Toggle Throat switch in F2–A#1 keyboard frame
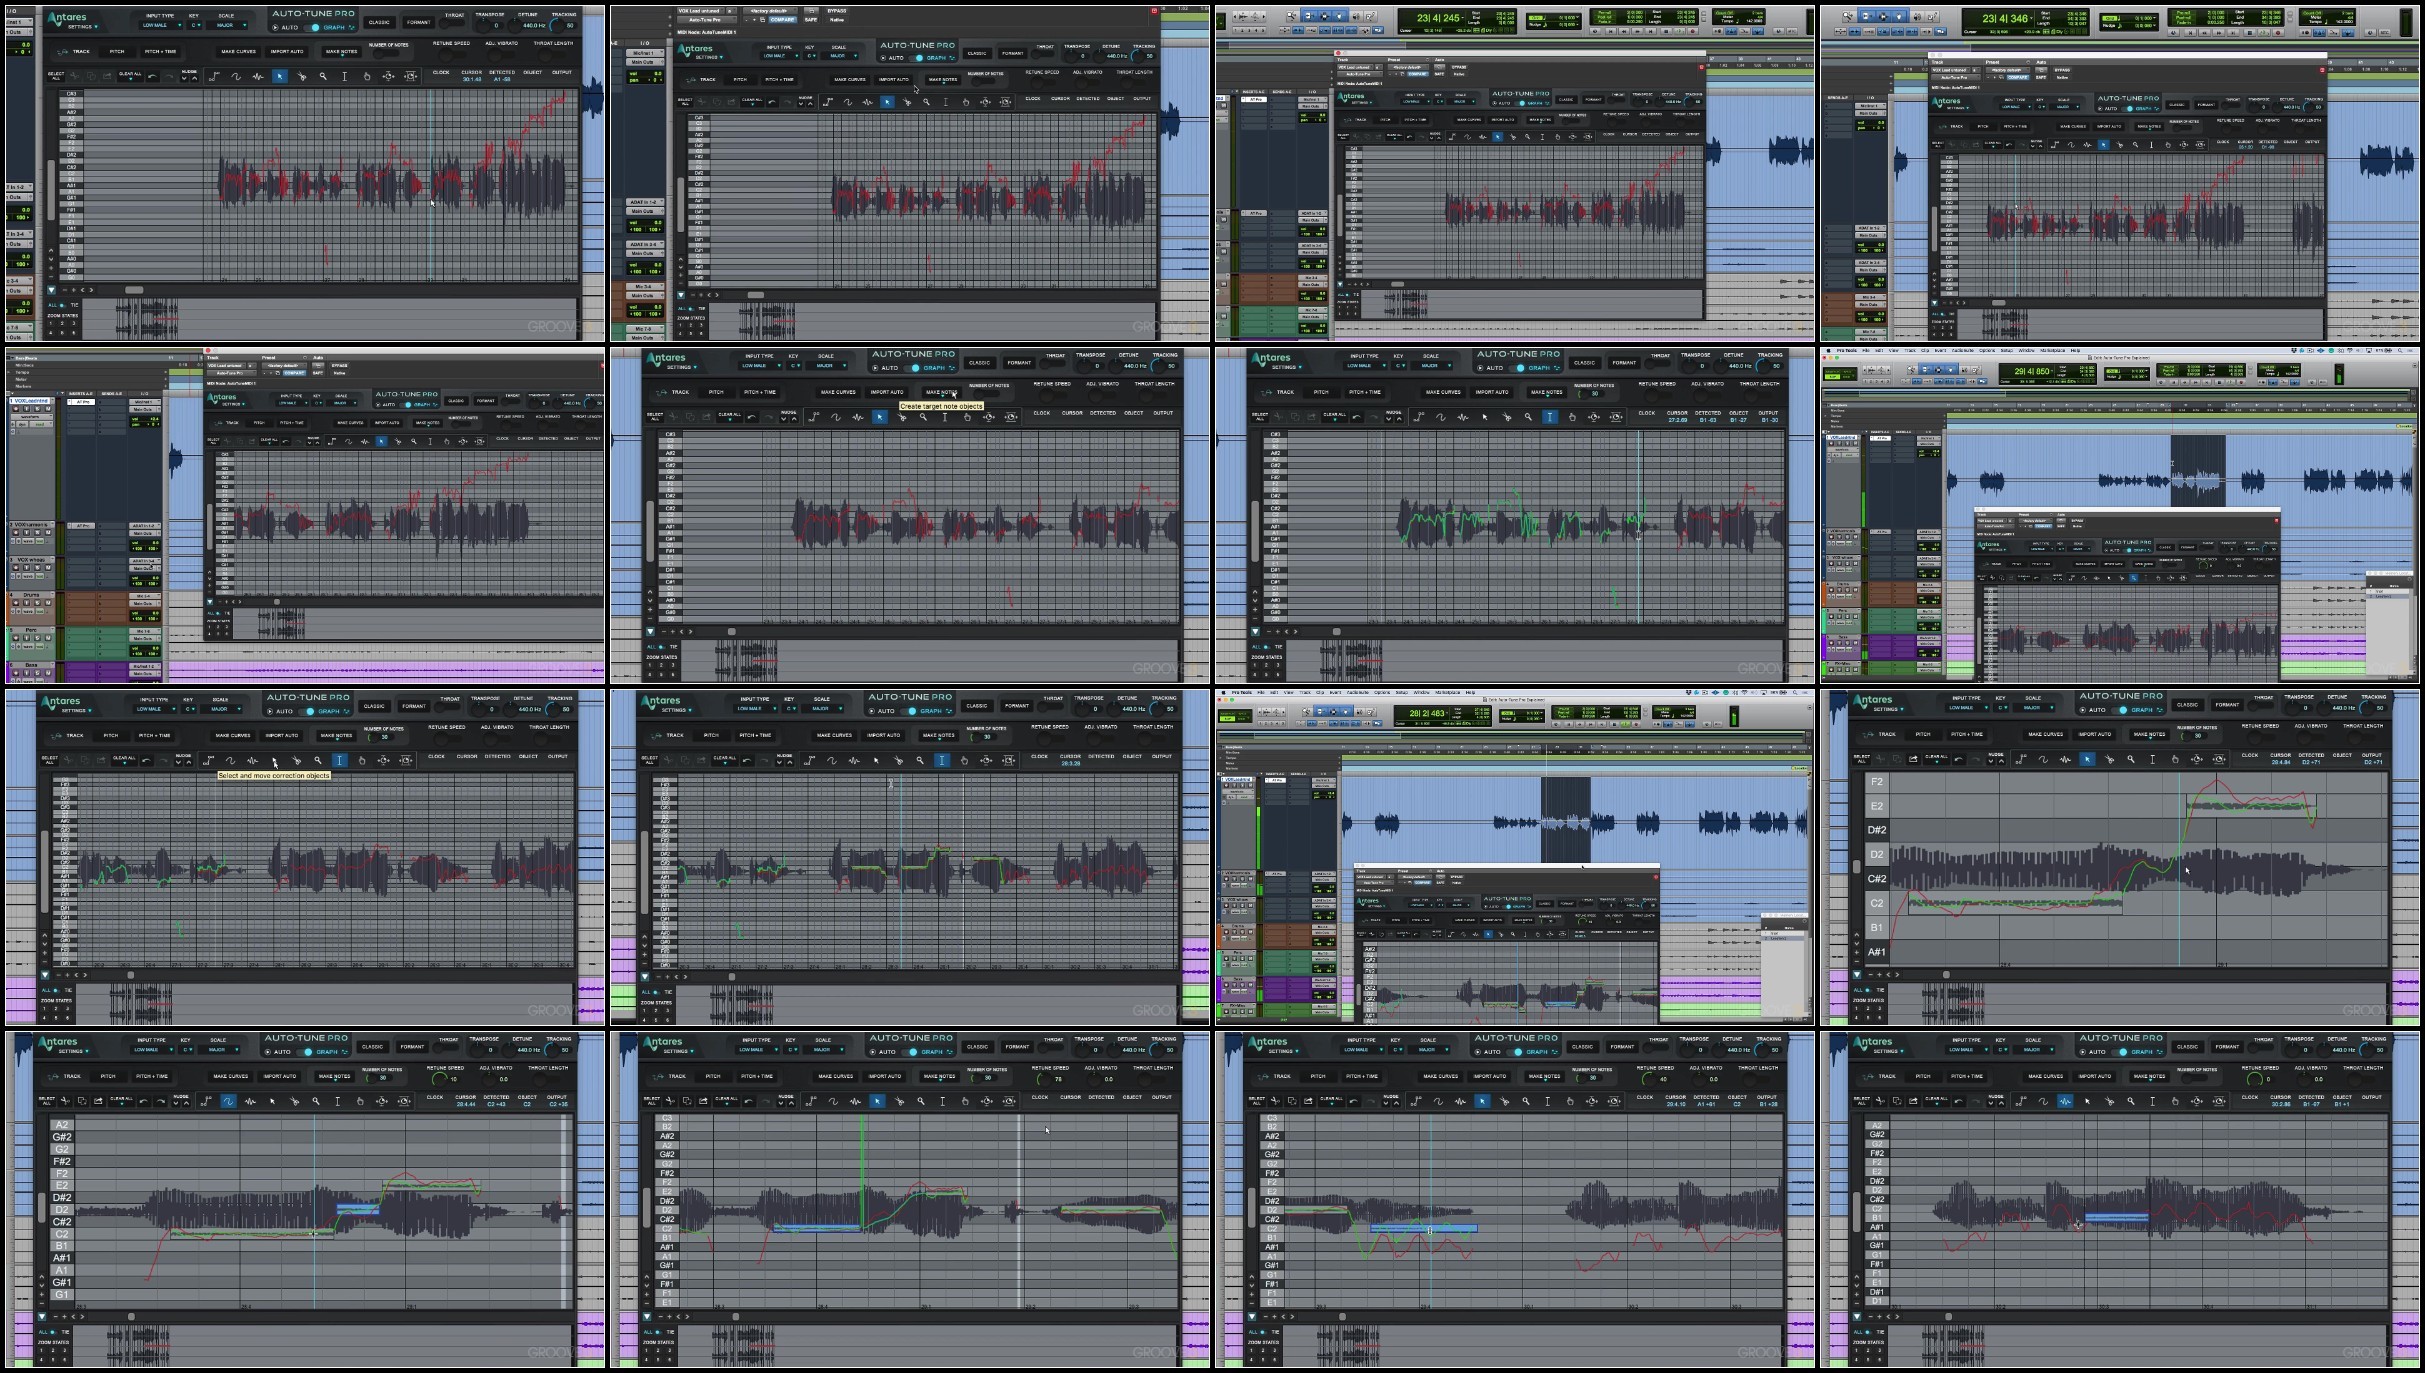This screenshot has height=1373, width=2425. click(2263, 706)
